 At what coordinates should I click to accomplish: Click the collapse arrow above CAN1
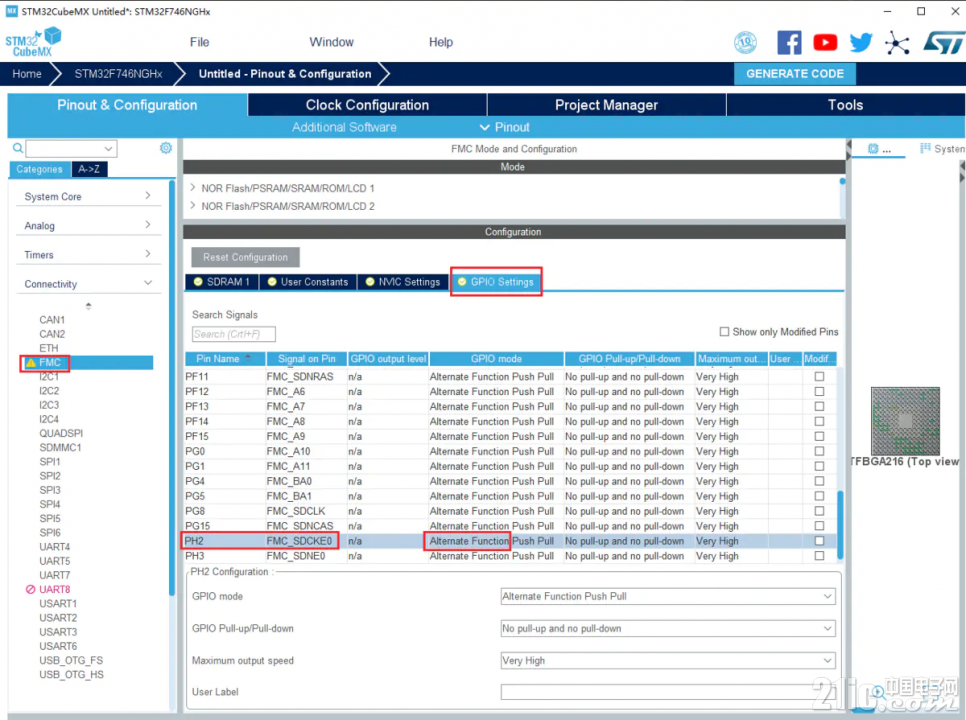(x=88, y=305)
